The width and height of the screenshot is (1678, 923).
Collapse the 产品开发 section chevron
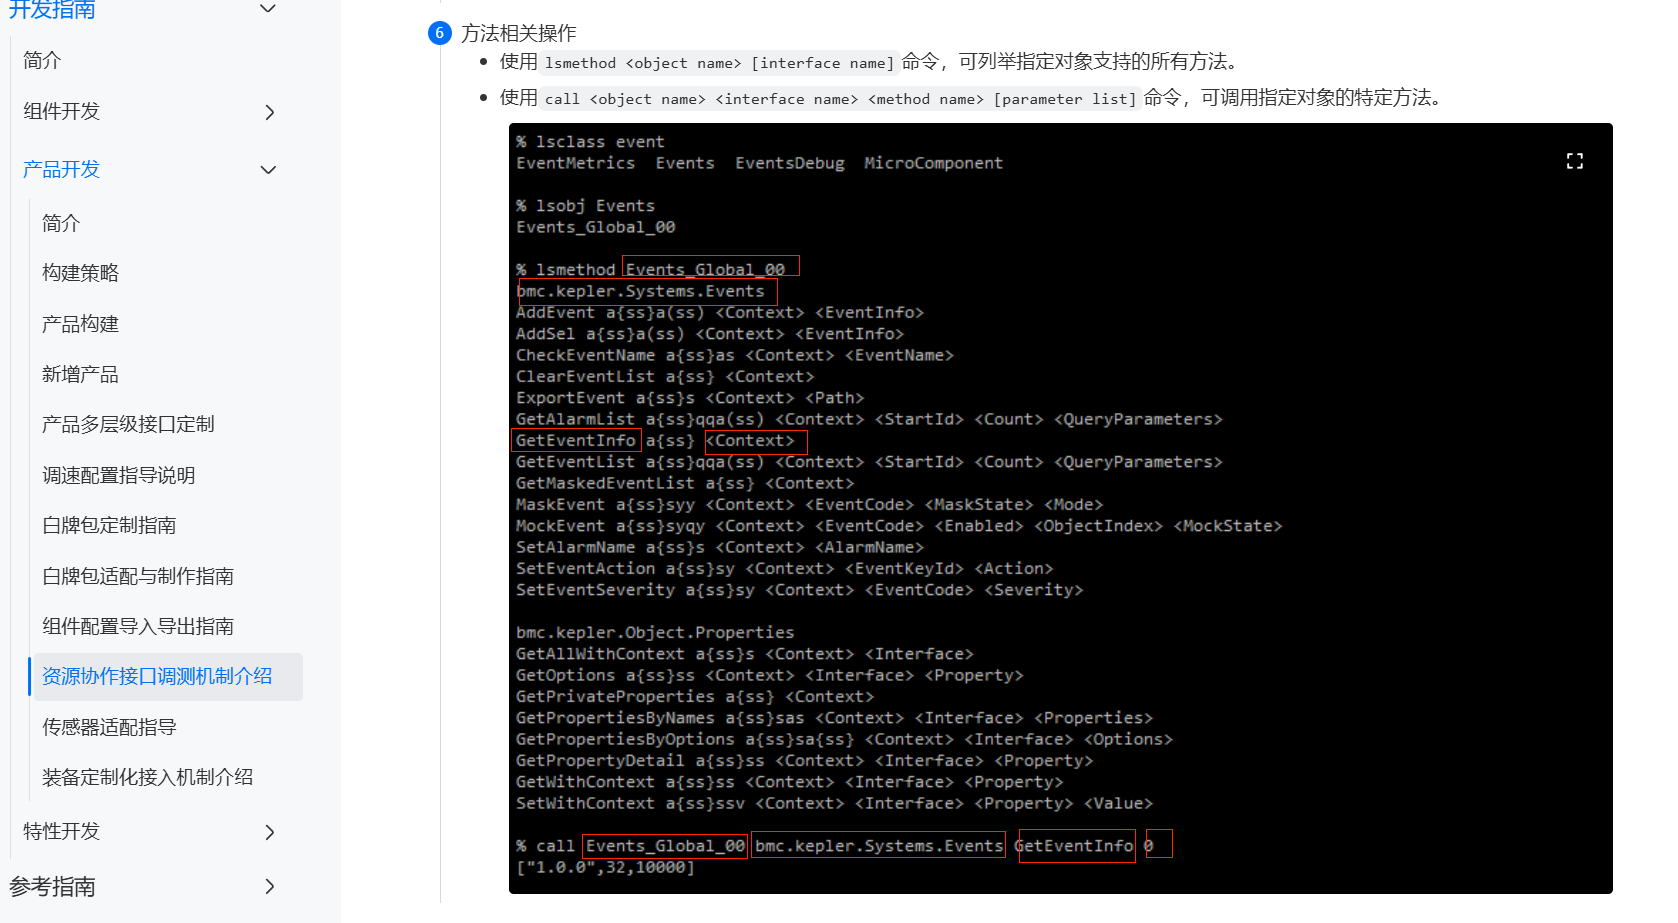[x=267, y=170]
